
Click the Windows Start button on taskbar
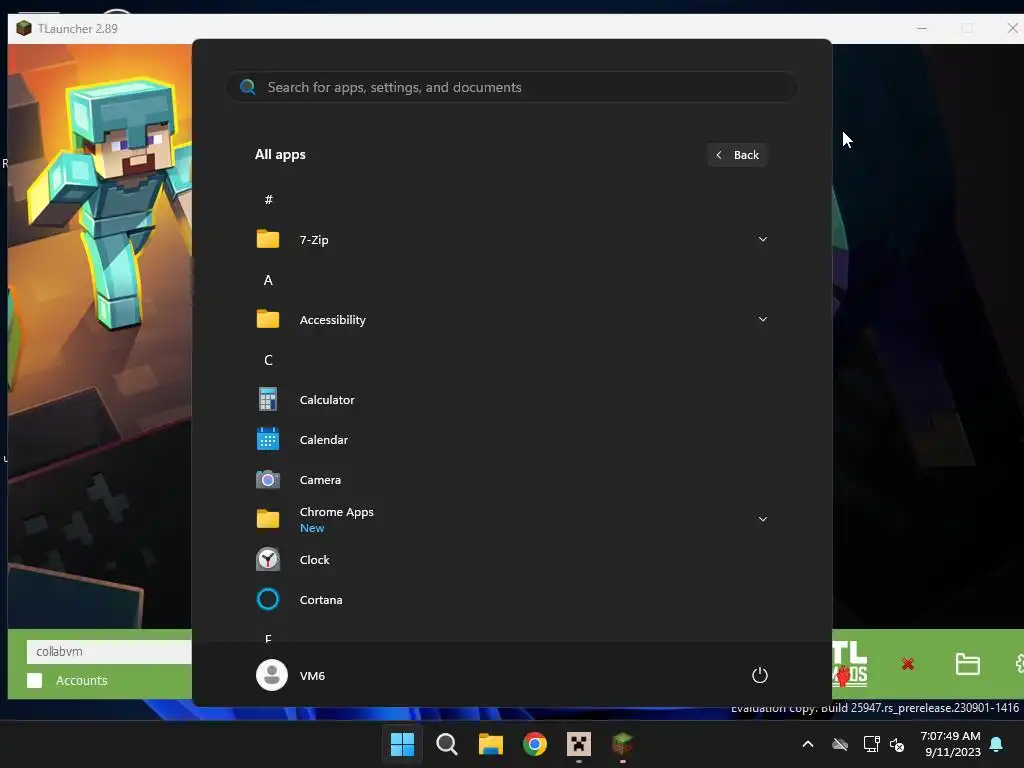(x=402, y=744)
